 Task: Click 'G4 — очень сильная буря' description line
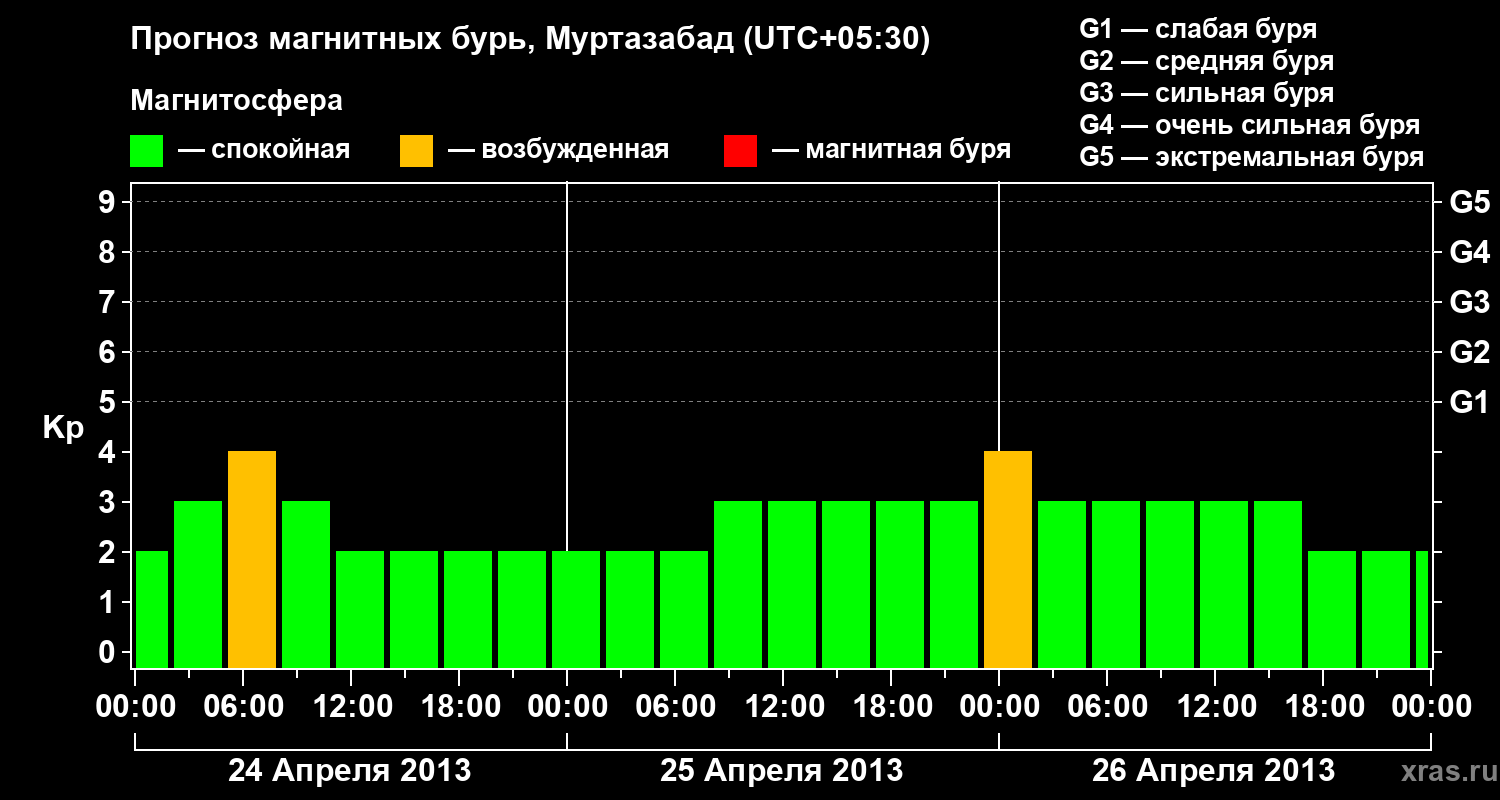pyautogui.click(x=1250, y=125)
